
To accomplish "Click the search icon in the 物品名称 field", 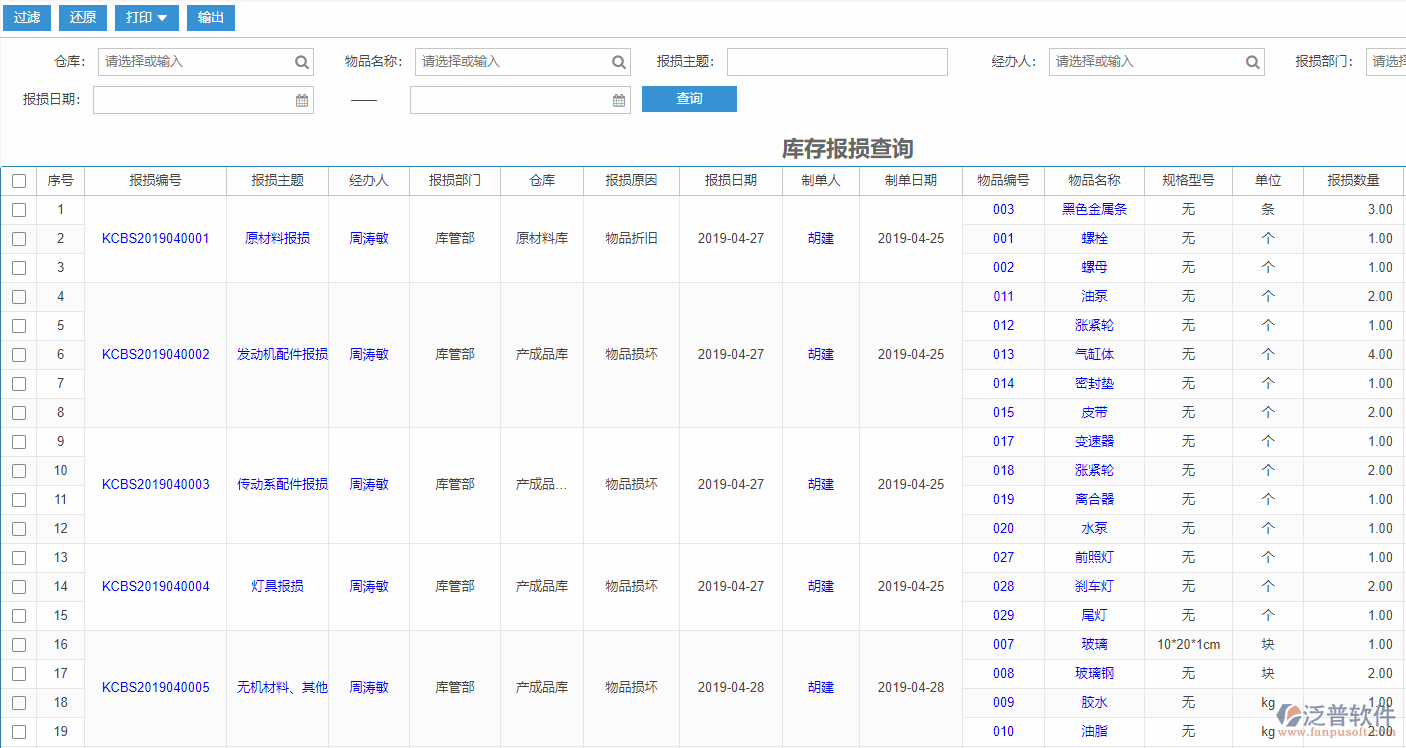I will pos(619,61).
